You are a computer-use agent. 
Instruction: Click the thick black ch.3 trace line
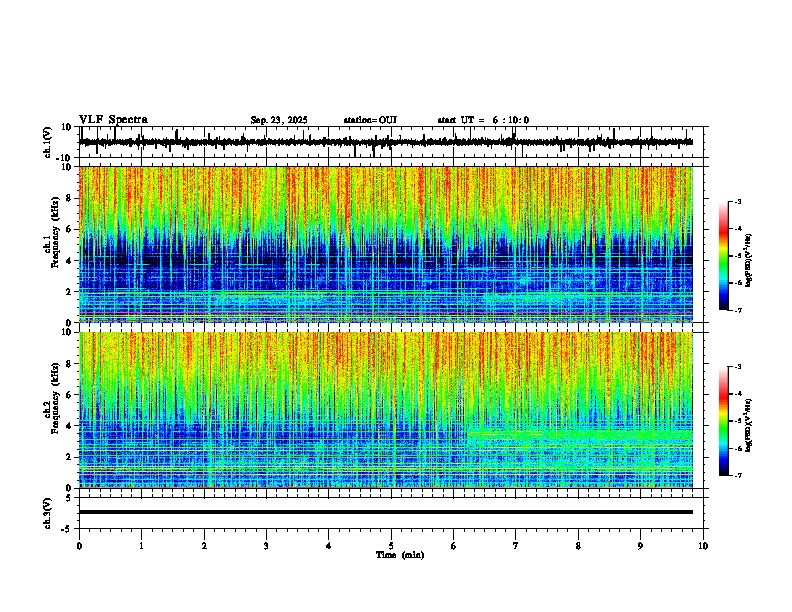pyautogui.click(x=386, y=512)
